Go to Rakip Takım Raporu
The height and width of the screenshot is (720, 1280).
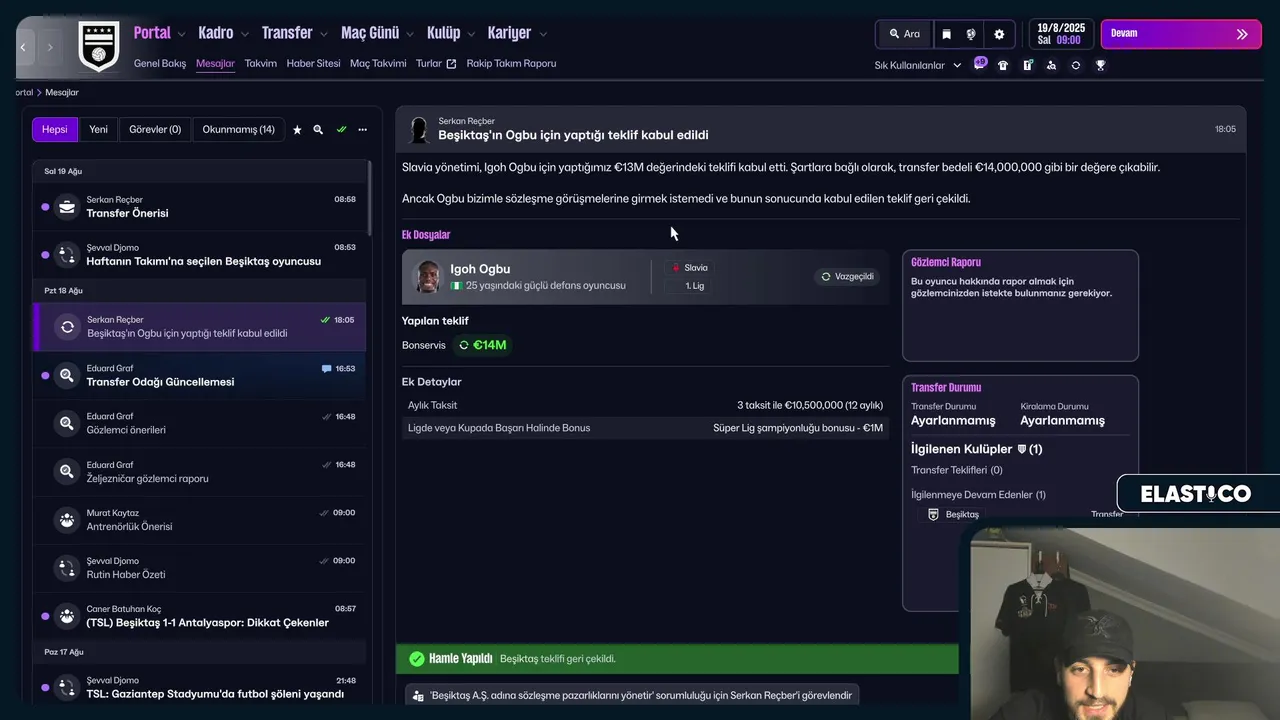[511, 63]
